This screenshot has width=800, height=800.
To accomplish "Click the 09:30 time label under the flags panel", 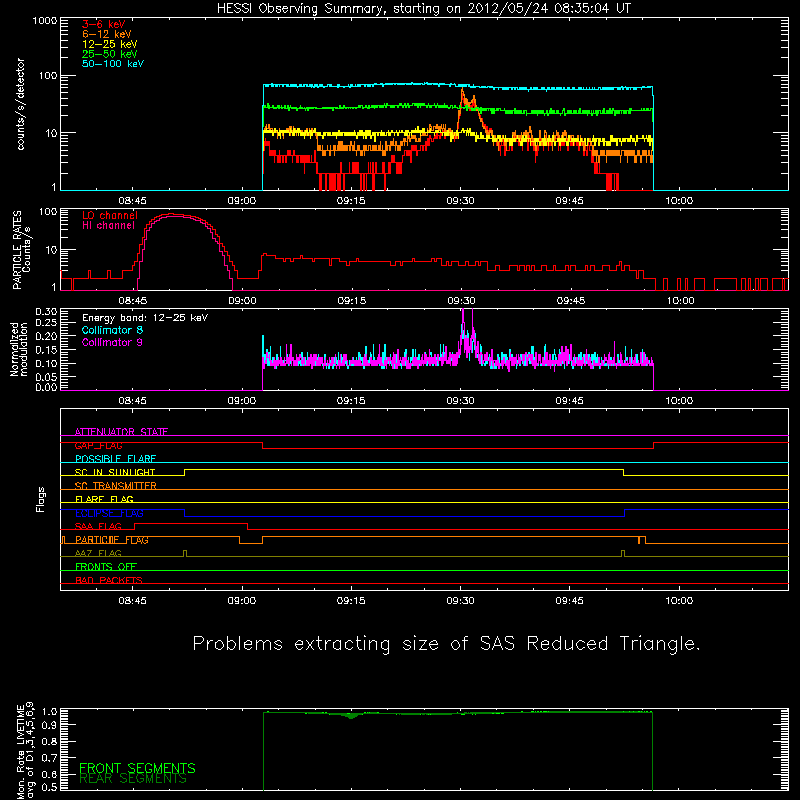I will tap(460, 601).
